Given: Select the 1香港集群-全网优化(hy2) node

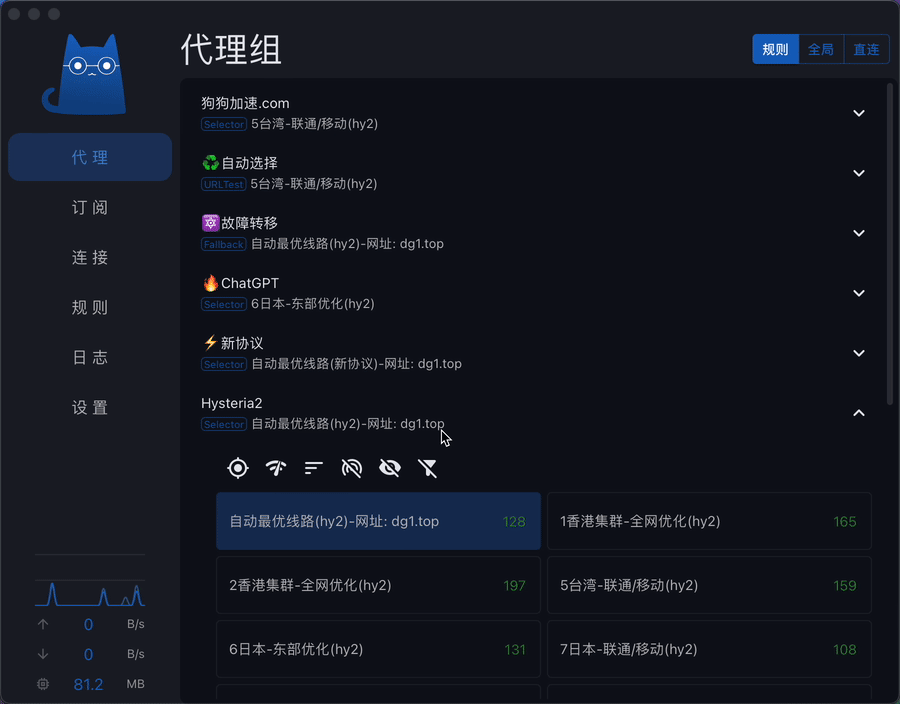Looking at the screenshot, I should click(x=708, y=521).
